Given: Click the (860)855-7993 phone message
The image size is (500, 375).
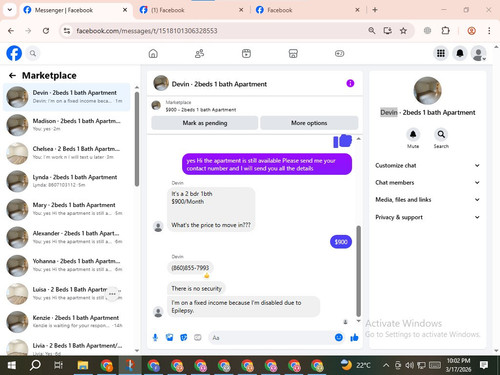Looking at the screenshot, I should point(190,268).
